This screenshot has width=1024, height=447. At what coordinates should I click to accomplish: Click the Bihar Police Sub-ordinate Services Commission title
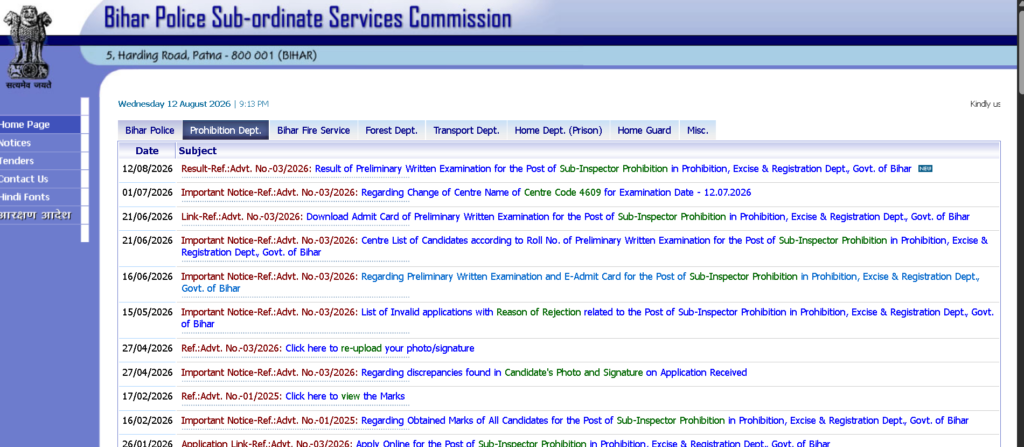(307, 18)
